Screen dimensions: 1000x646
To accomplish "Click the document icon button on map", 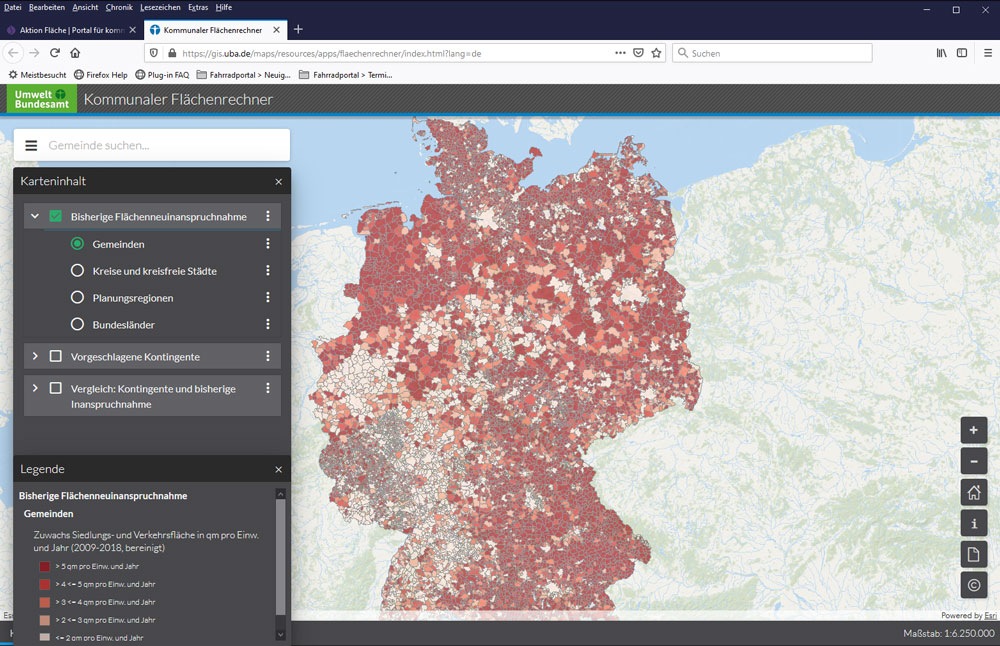I will pos(973,554).
